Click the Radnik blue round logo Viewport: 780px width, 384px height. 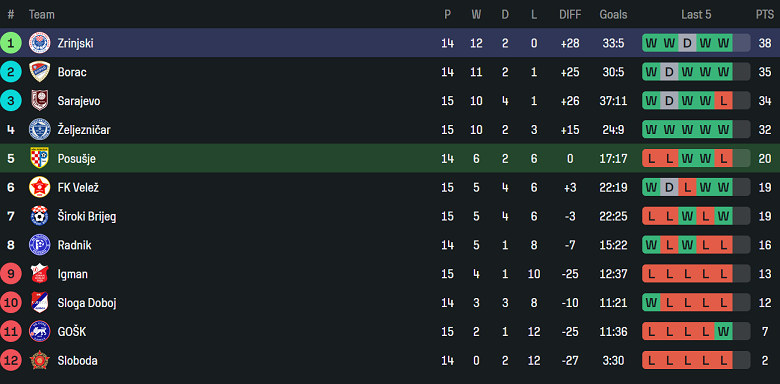(x=39, y=245)
